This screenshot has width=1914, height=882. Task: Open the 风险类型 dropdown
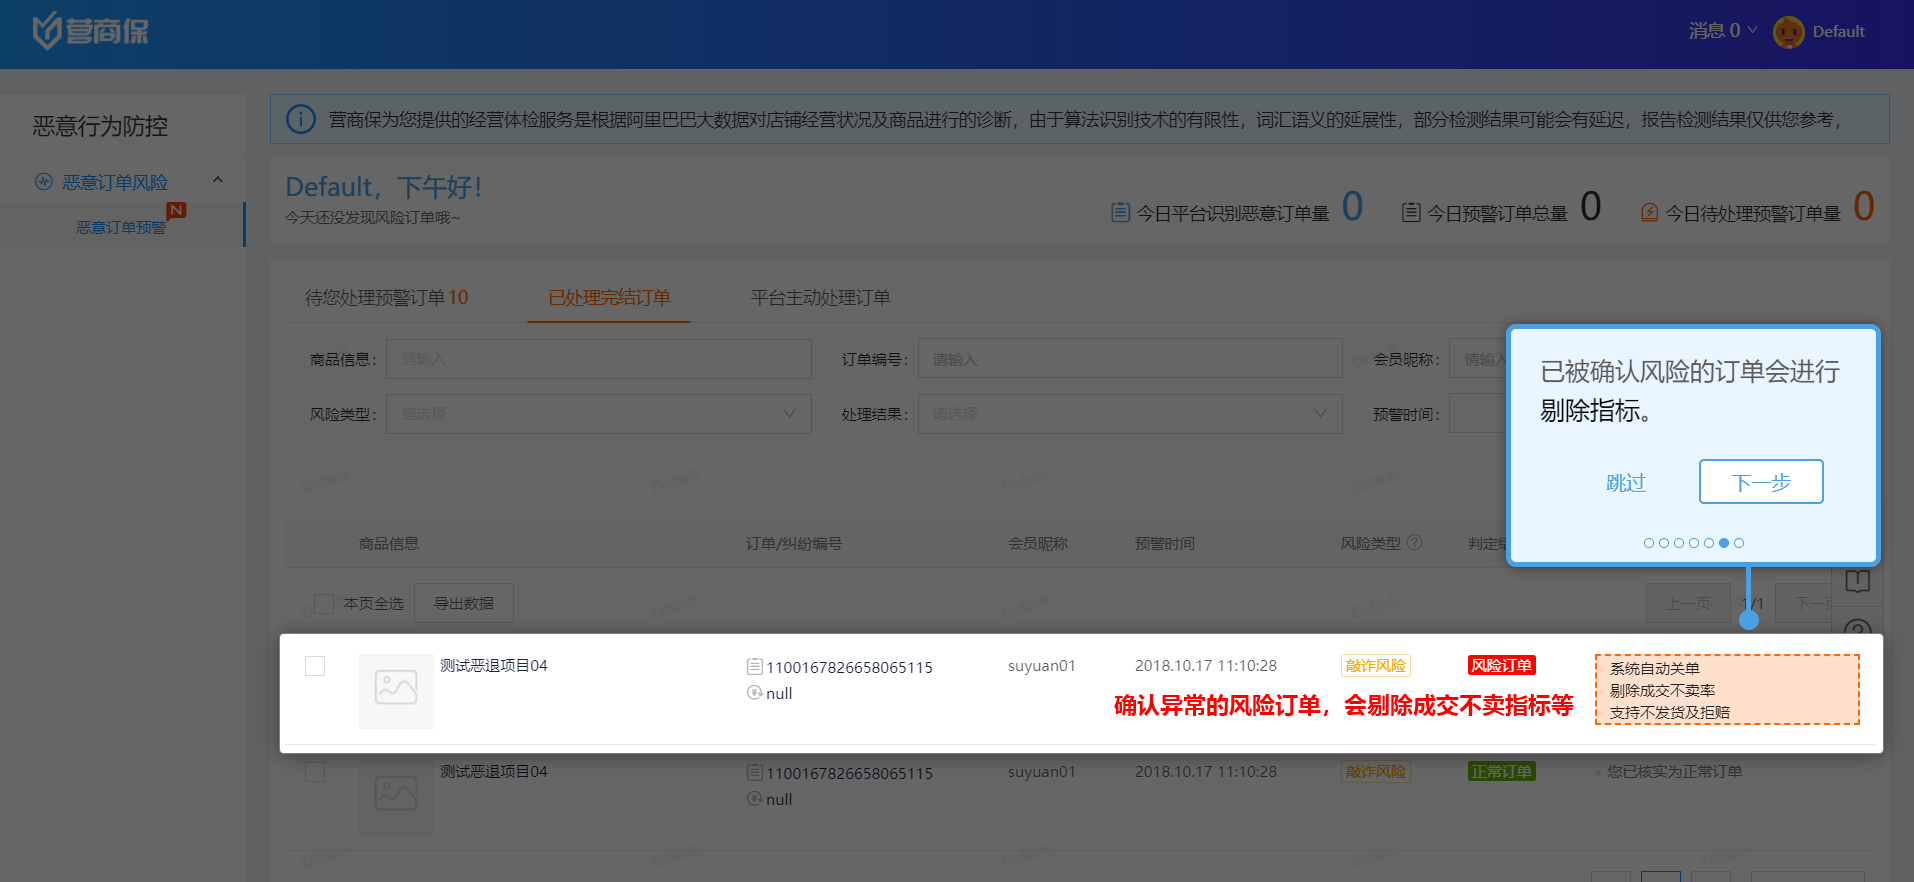click(x=598, y=414)
